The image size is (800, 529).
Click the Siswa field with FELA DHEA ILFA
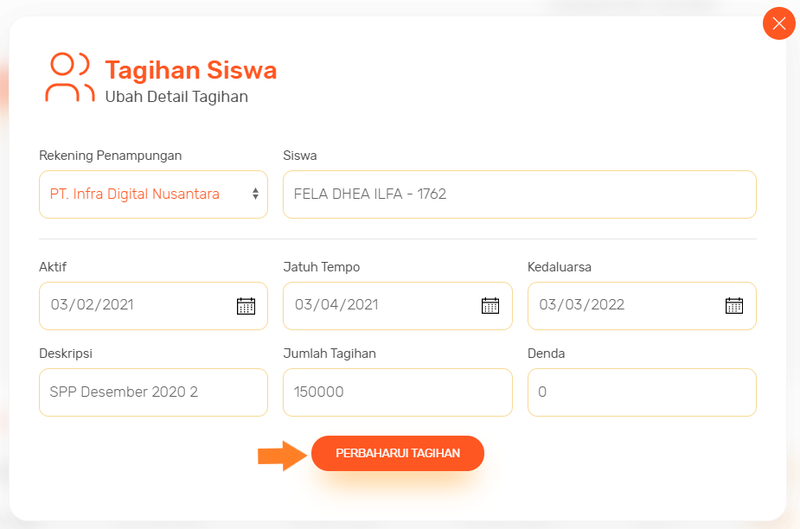tap(519, 194)
